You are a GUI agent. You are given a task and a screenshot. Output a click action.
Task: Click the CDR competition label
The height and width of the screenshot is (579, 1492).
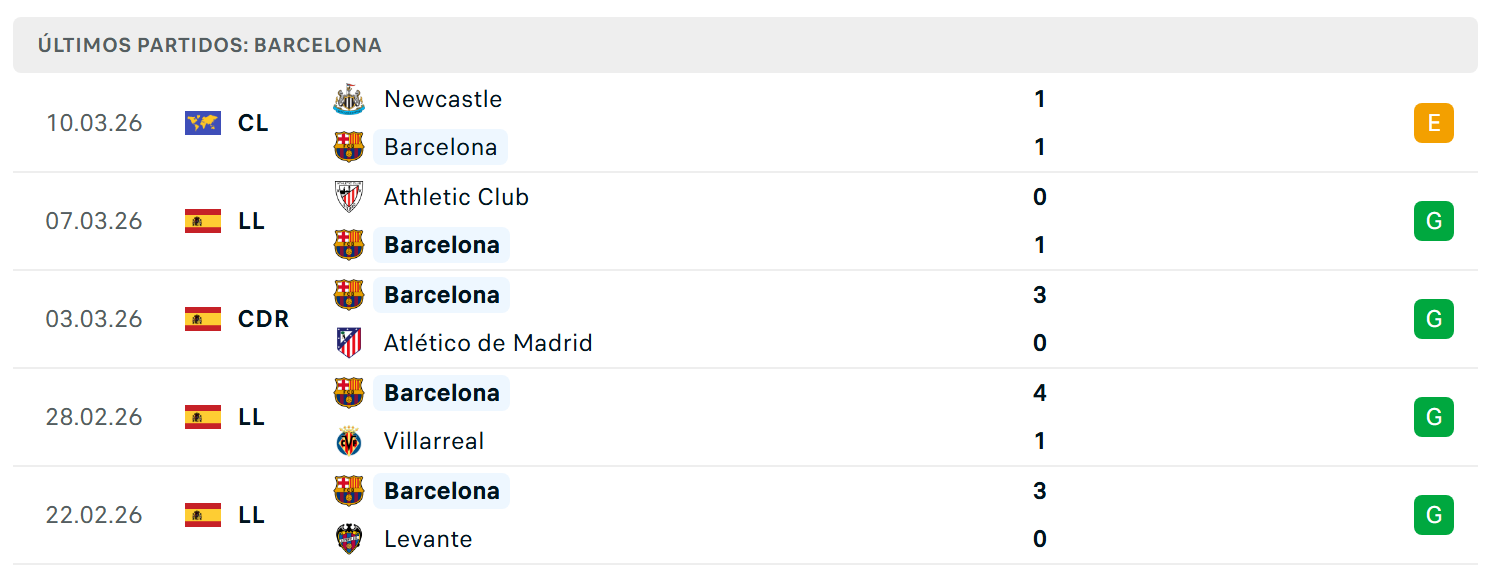pos(264,319)
